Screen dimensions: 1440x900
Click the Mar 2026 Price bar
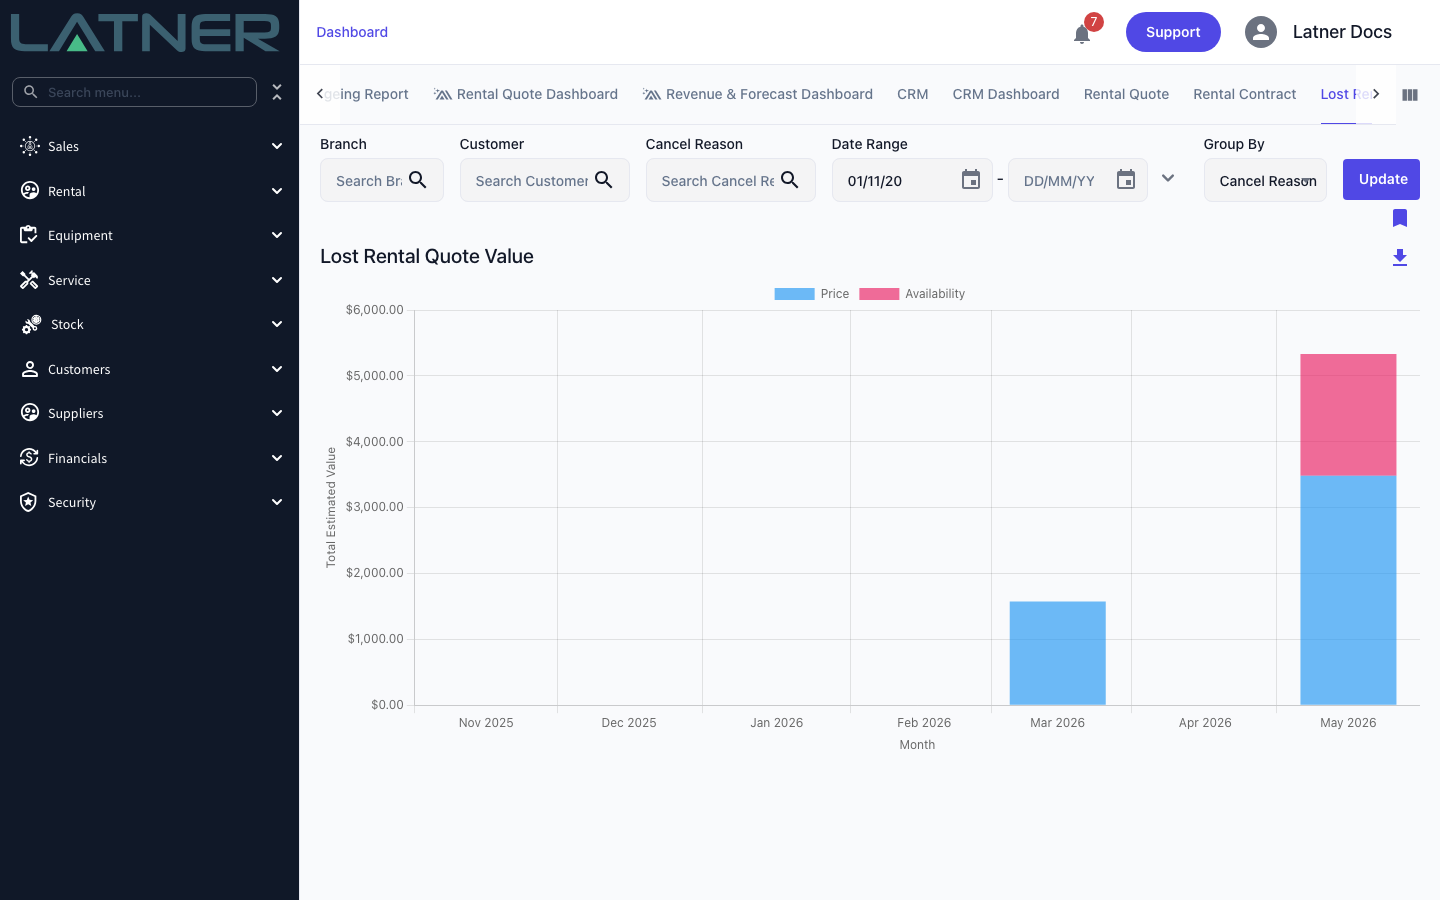click(x=1058, y=653)
